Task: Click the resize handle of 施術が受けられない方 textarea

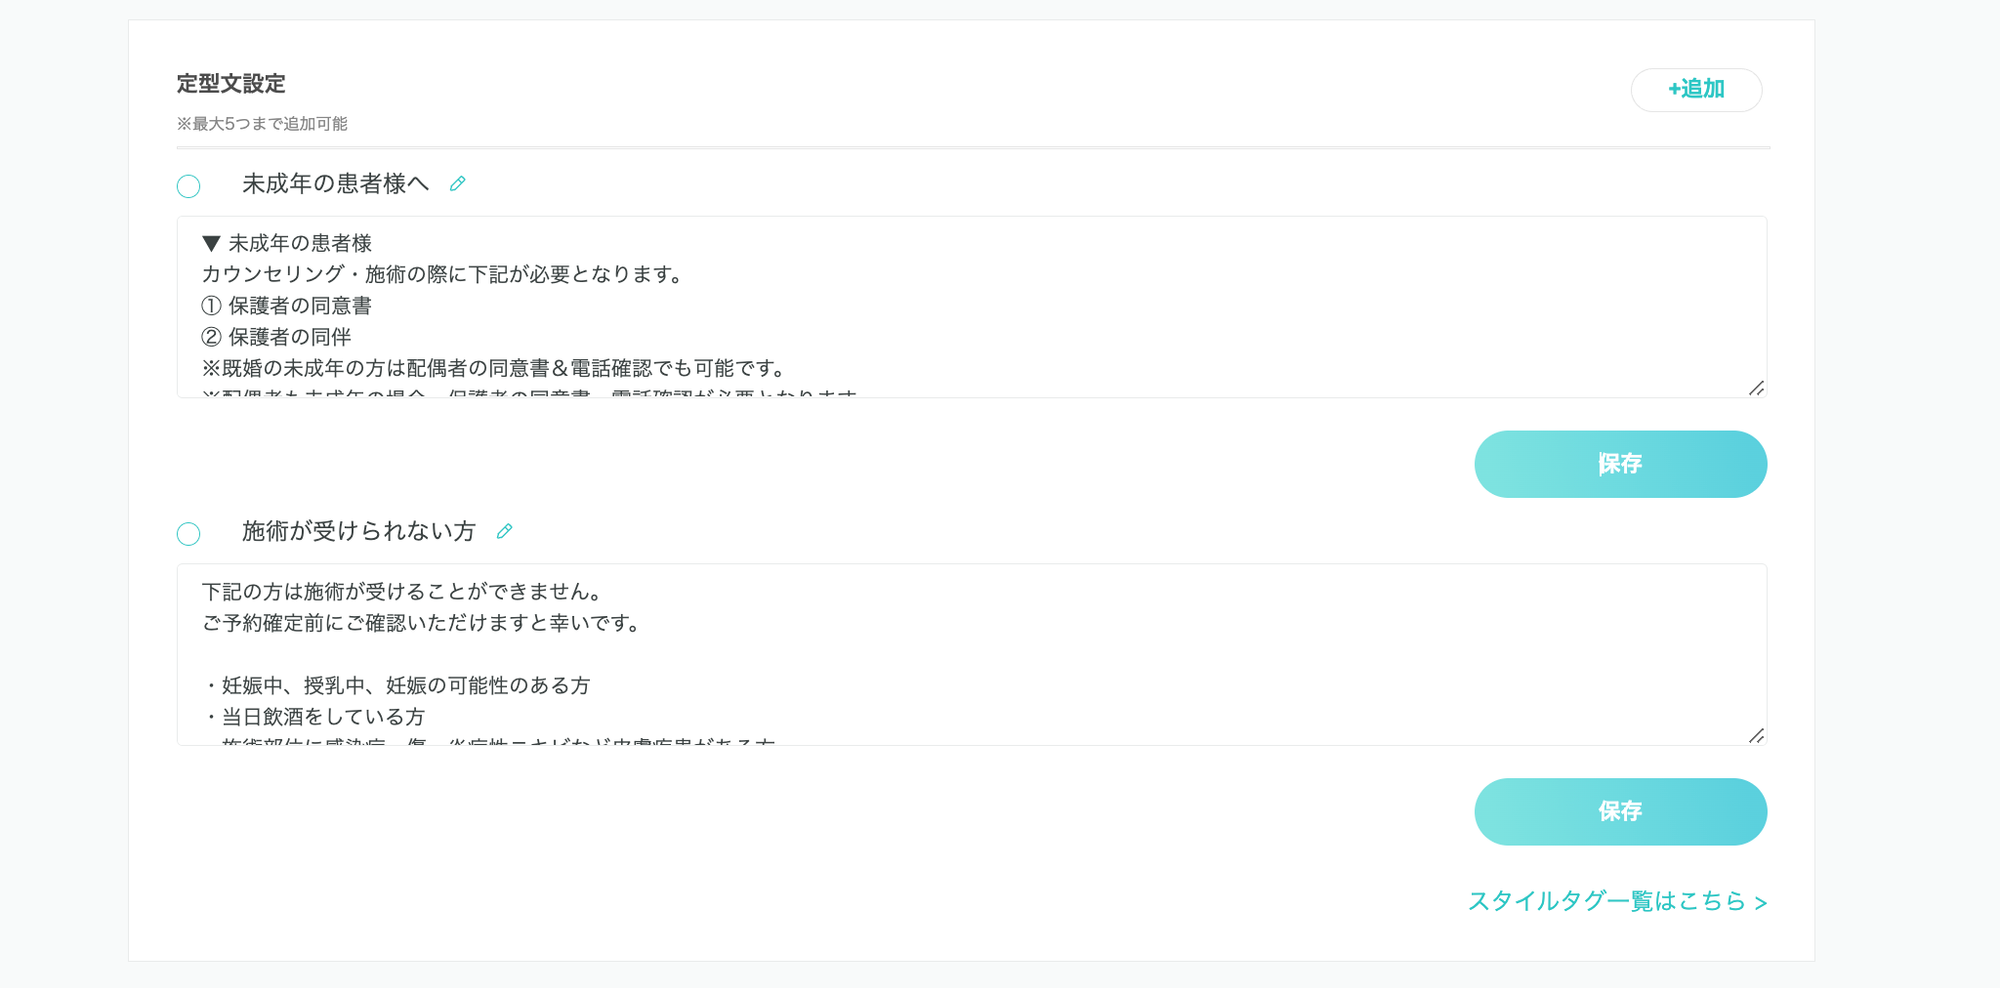Action: point(1756,736)
